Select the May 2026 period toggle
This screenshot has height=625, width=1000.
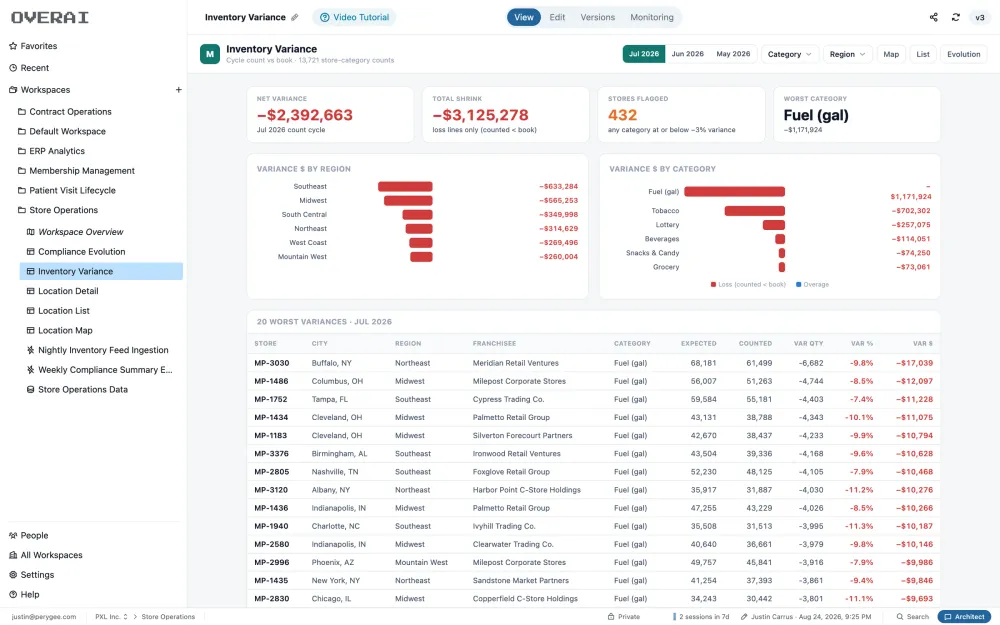click(733, 54)
